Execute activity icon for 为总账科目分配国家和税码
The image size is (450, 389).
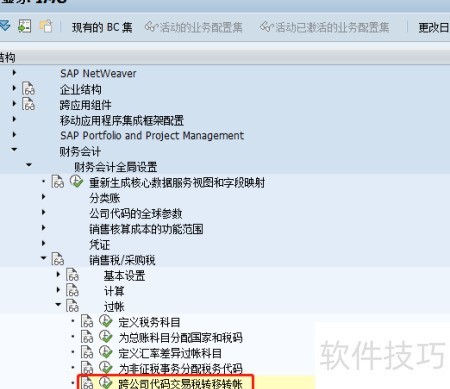(106, 337)
